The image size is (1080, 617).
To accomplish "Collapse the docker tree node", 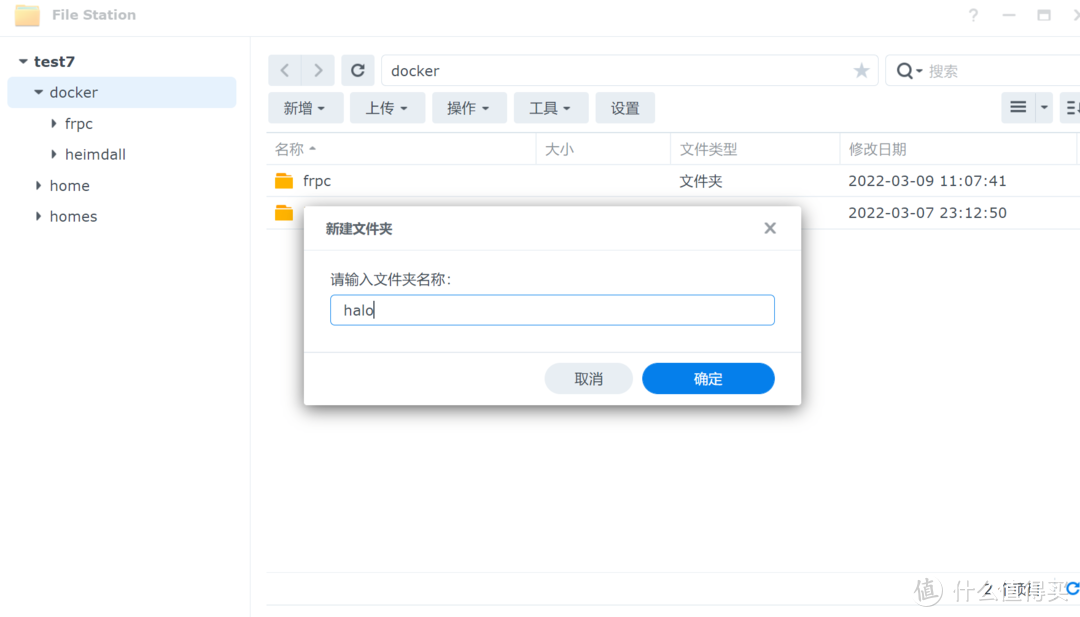I will tap(39, 92).
